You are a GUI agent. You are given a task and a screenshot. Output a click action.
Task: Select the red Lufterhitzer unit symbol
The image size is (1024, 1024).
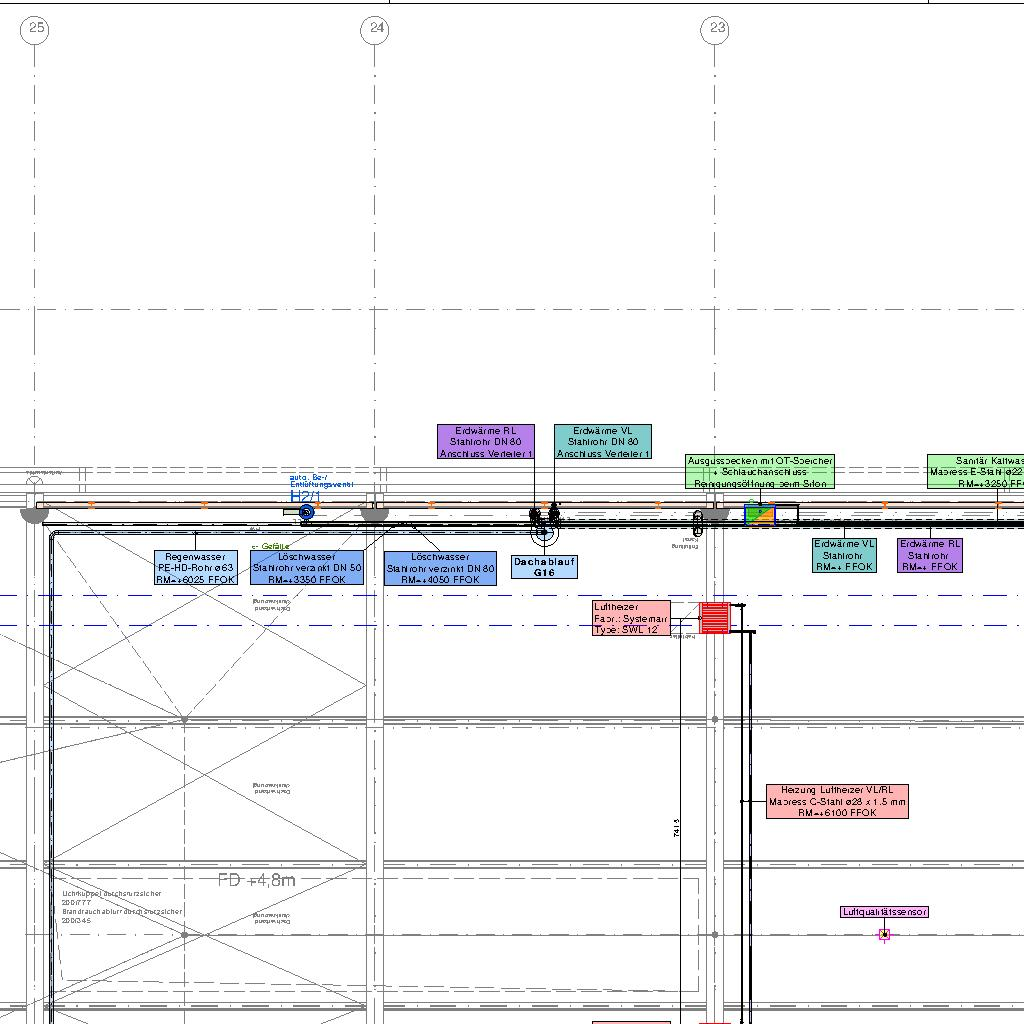[x=715, y=617]
